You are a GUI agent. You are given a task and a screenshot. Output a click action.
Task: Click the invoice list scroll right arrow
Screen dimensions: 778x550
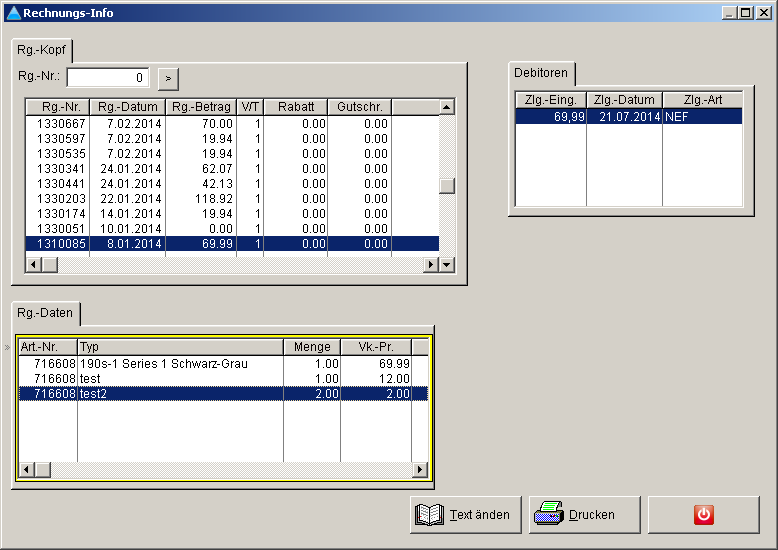click(x=431, y=265)
